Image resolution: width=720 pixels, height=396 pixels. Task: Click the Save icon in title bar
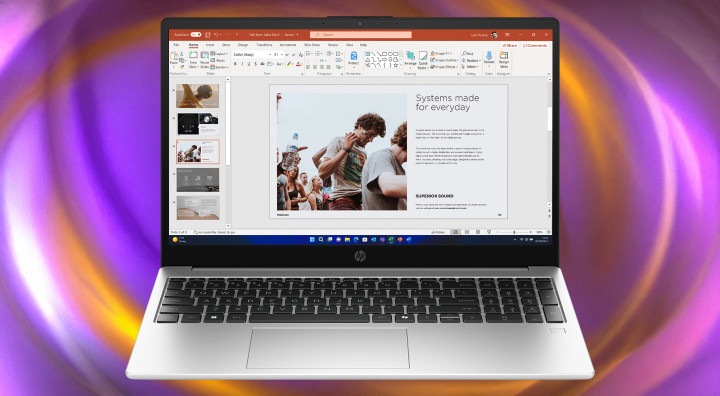coord(208,34)
